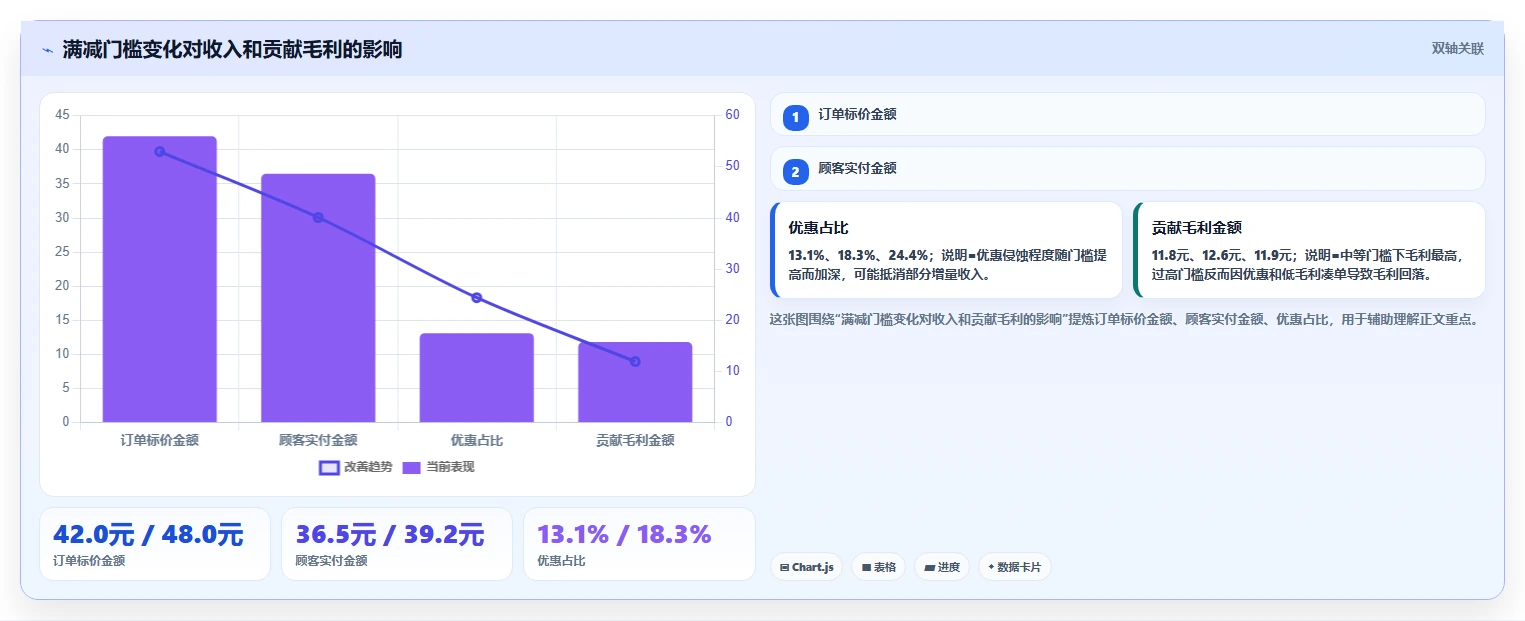
Task: Click the 订单标价金额 x-axis label
Action: click(x=160, y=440)
